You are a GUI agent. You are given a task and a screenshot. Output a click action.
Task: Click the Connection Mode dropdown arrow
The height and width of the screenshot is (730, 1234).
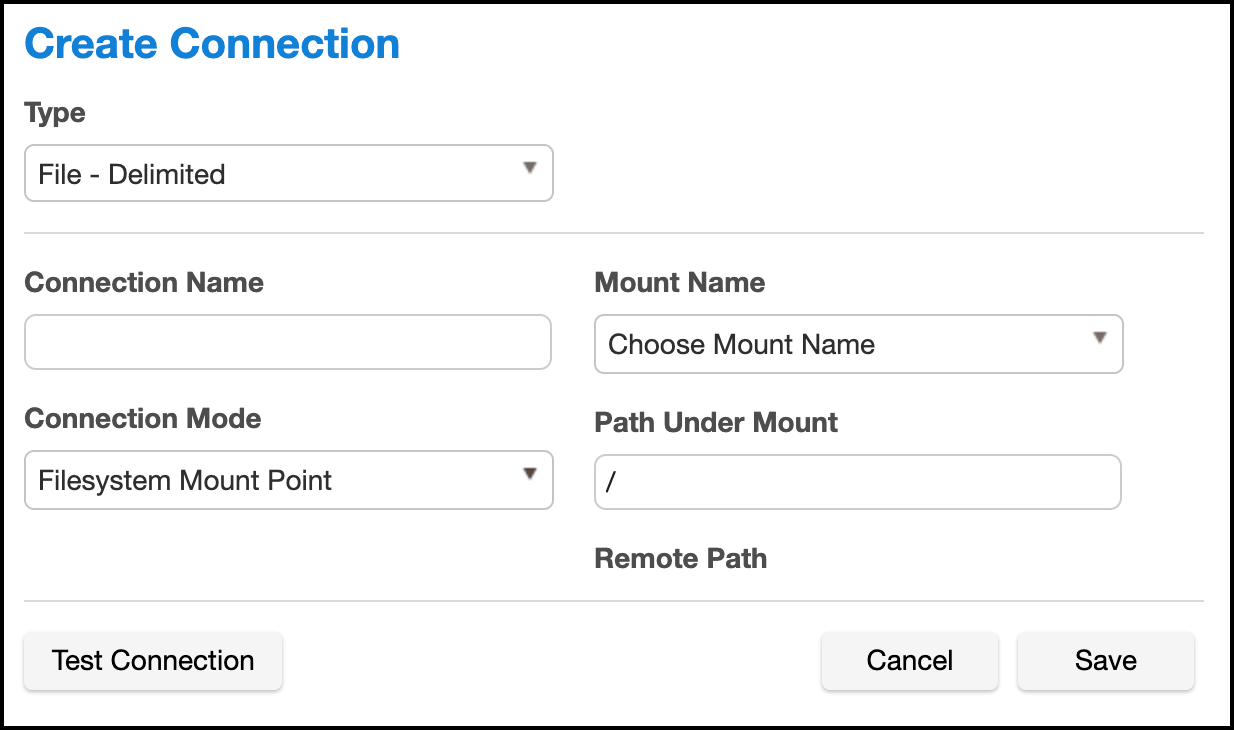pos(530,474)
